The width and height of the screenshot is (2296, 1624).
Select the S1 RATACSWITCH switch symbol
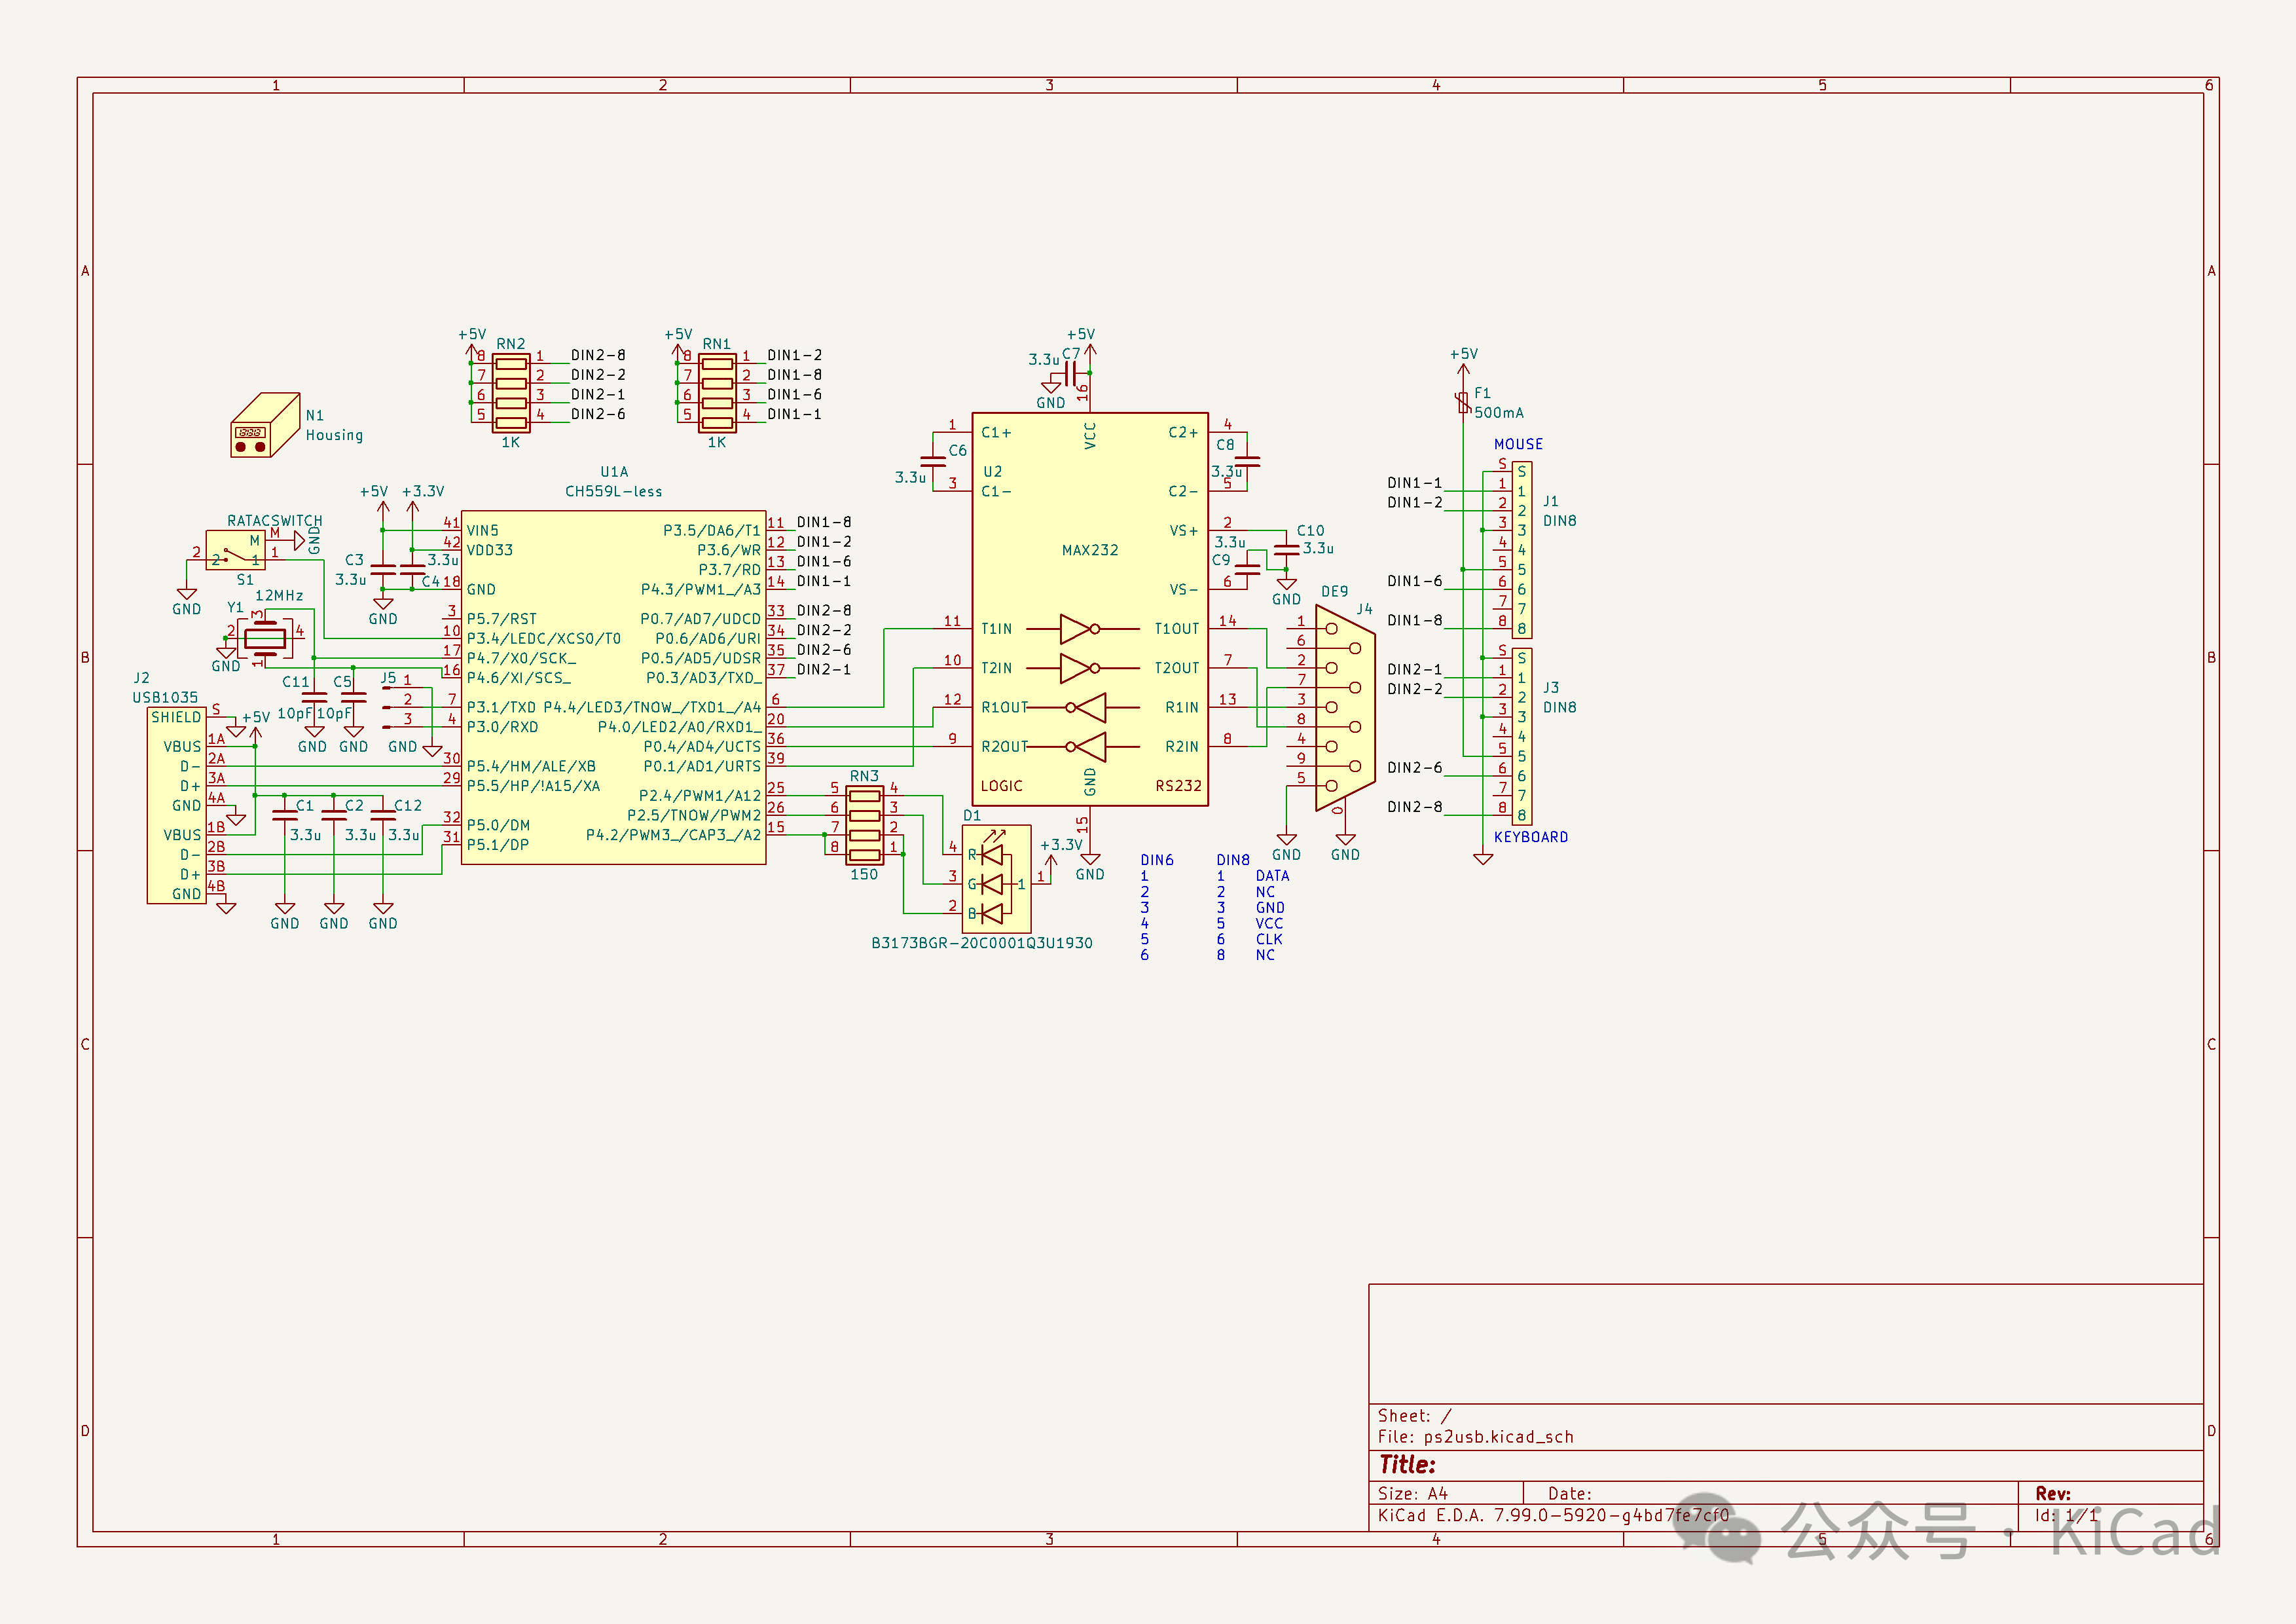coord(236,551)
